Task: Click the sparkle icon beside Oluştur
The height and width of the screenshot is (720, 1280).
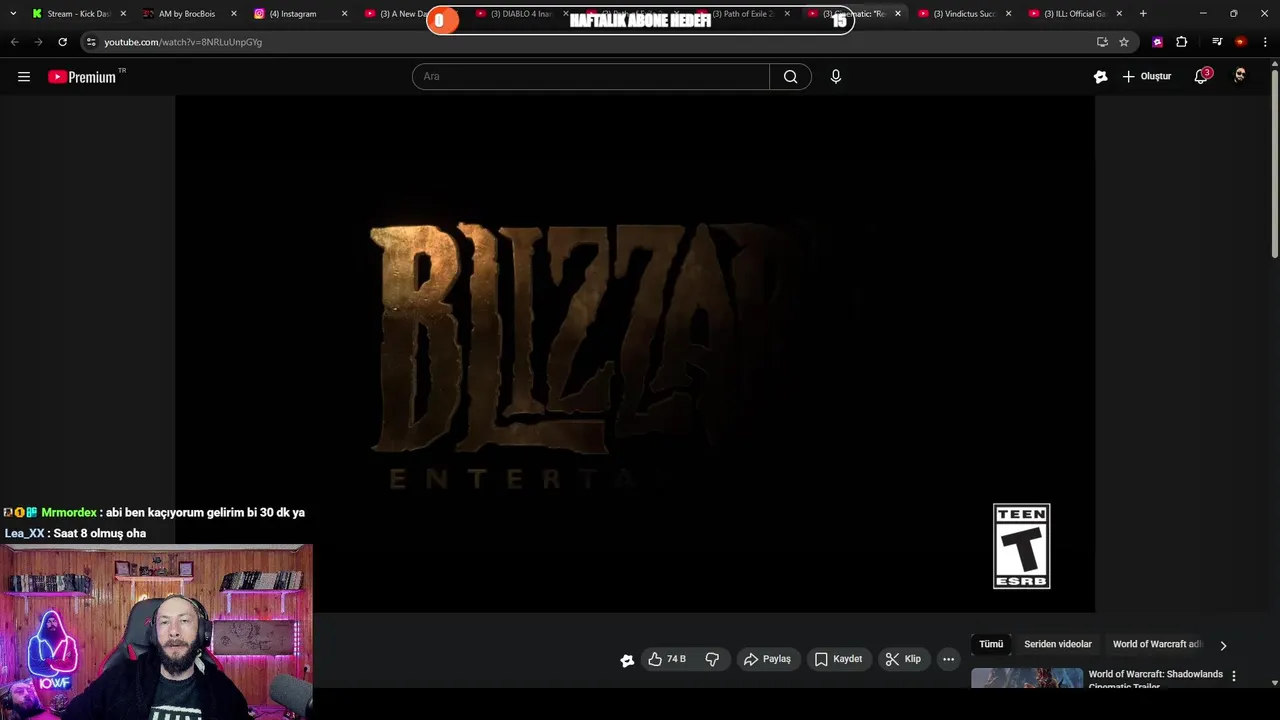Action: coord(1100,77)
